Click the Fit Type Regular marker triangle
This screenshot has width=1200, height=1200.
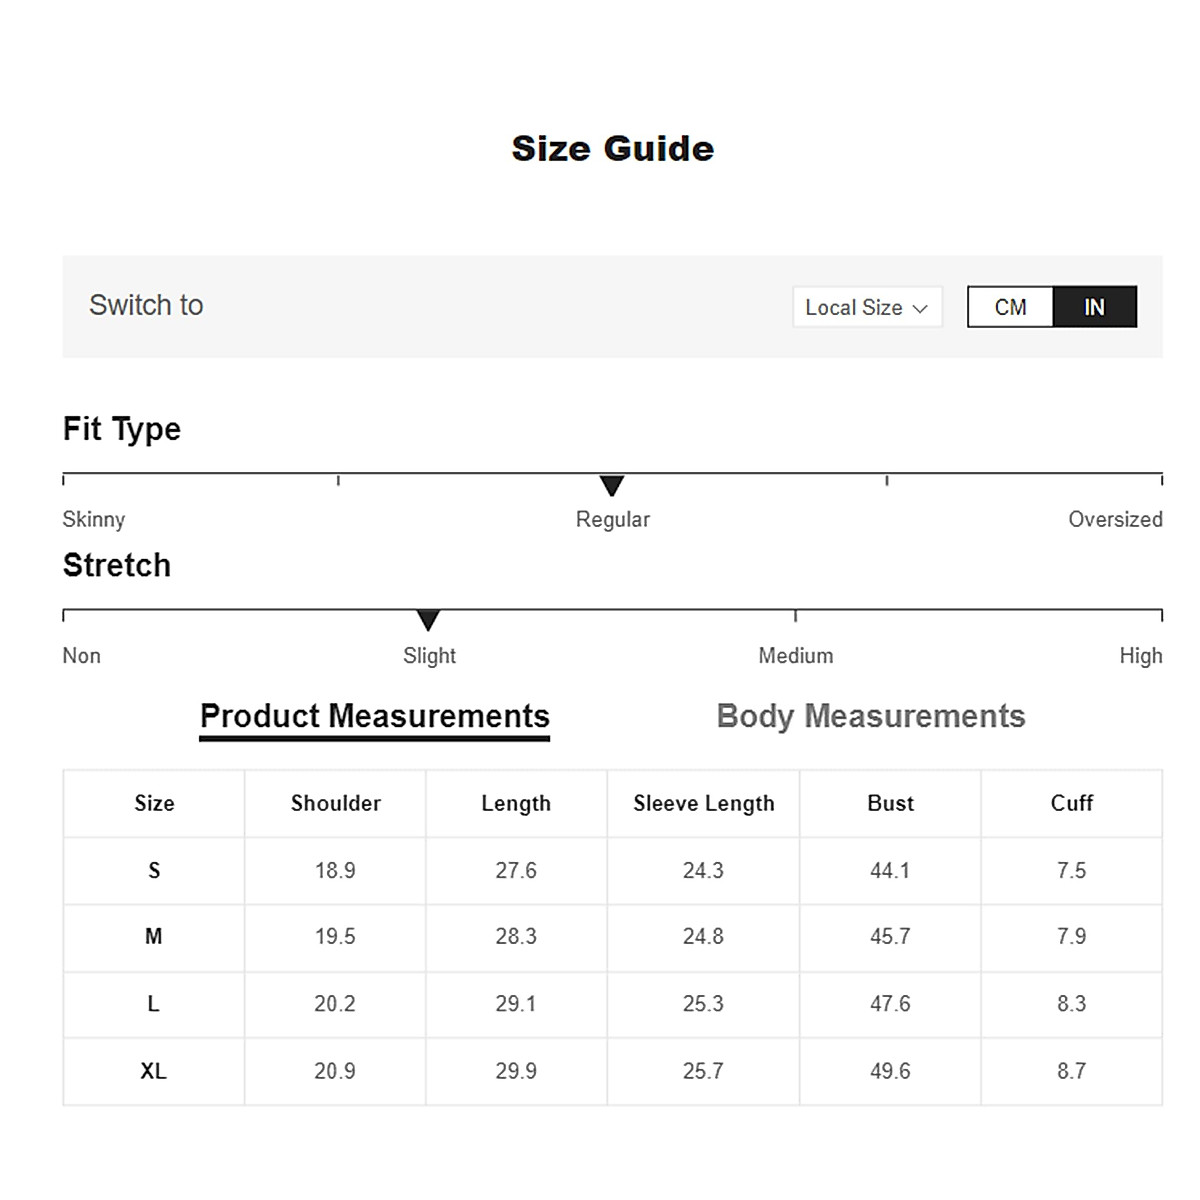[612, 486]
